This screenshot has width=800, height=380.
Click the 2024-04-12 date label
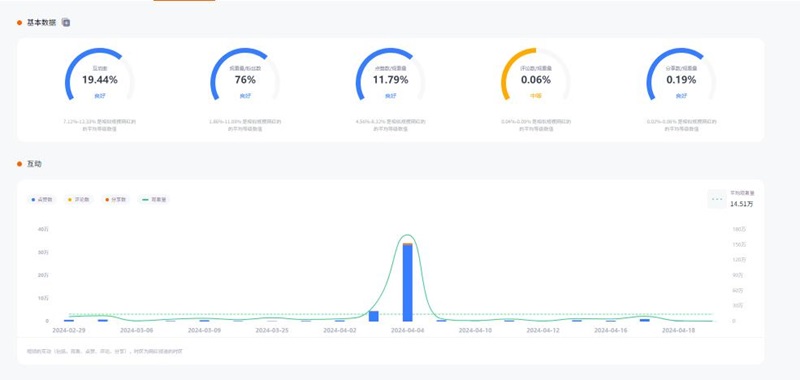(x=543, y=331)
